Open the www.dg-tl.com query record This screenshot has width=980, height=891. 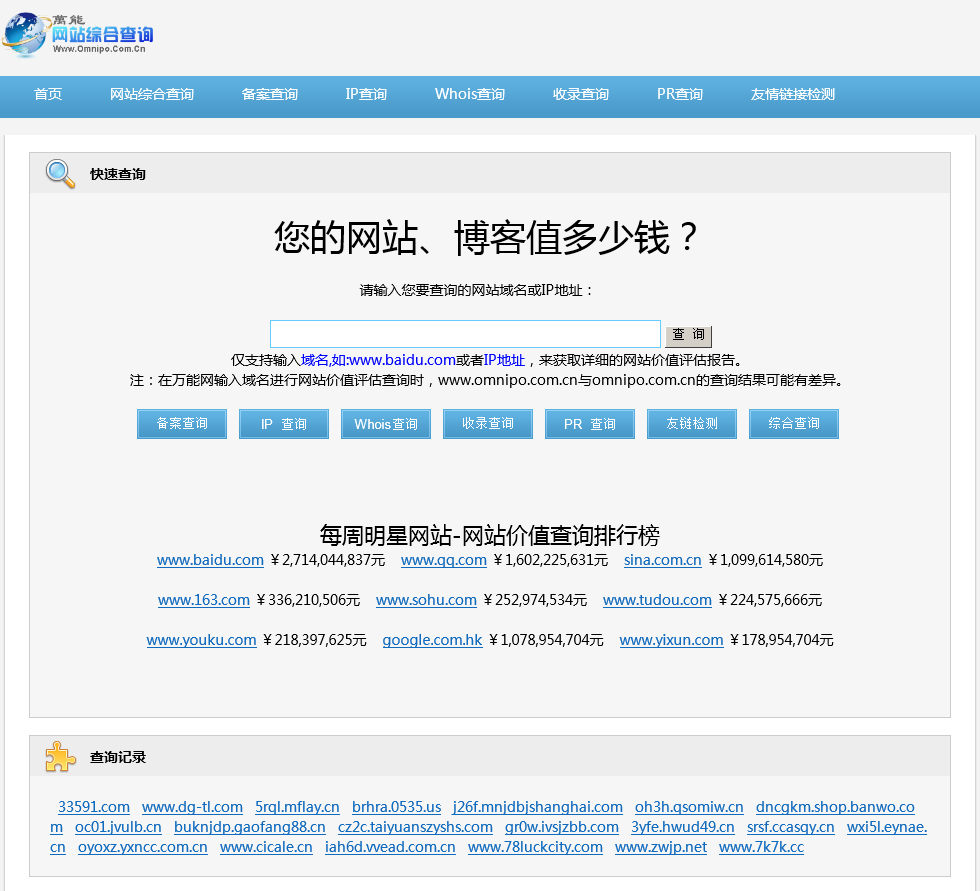pos(192,807)
